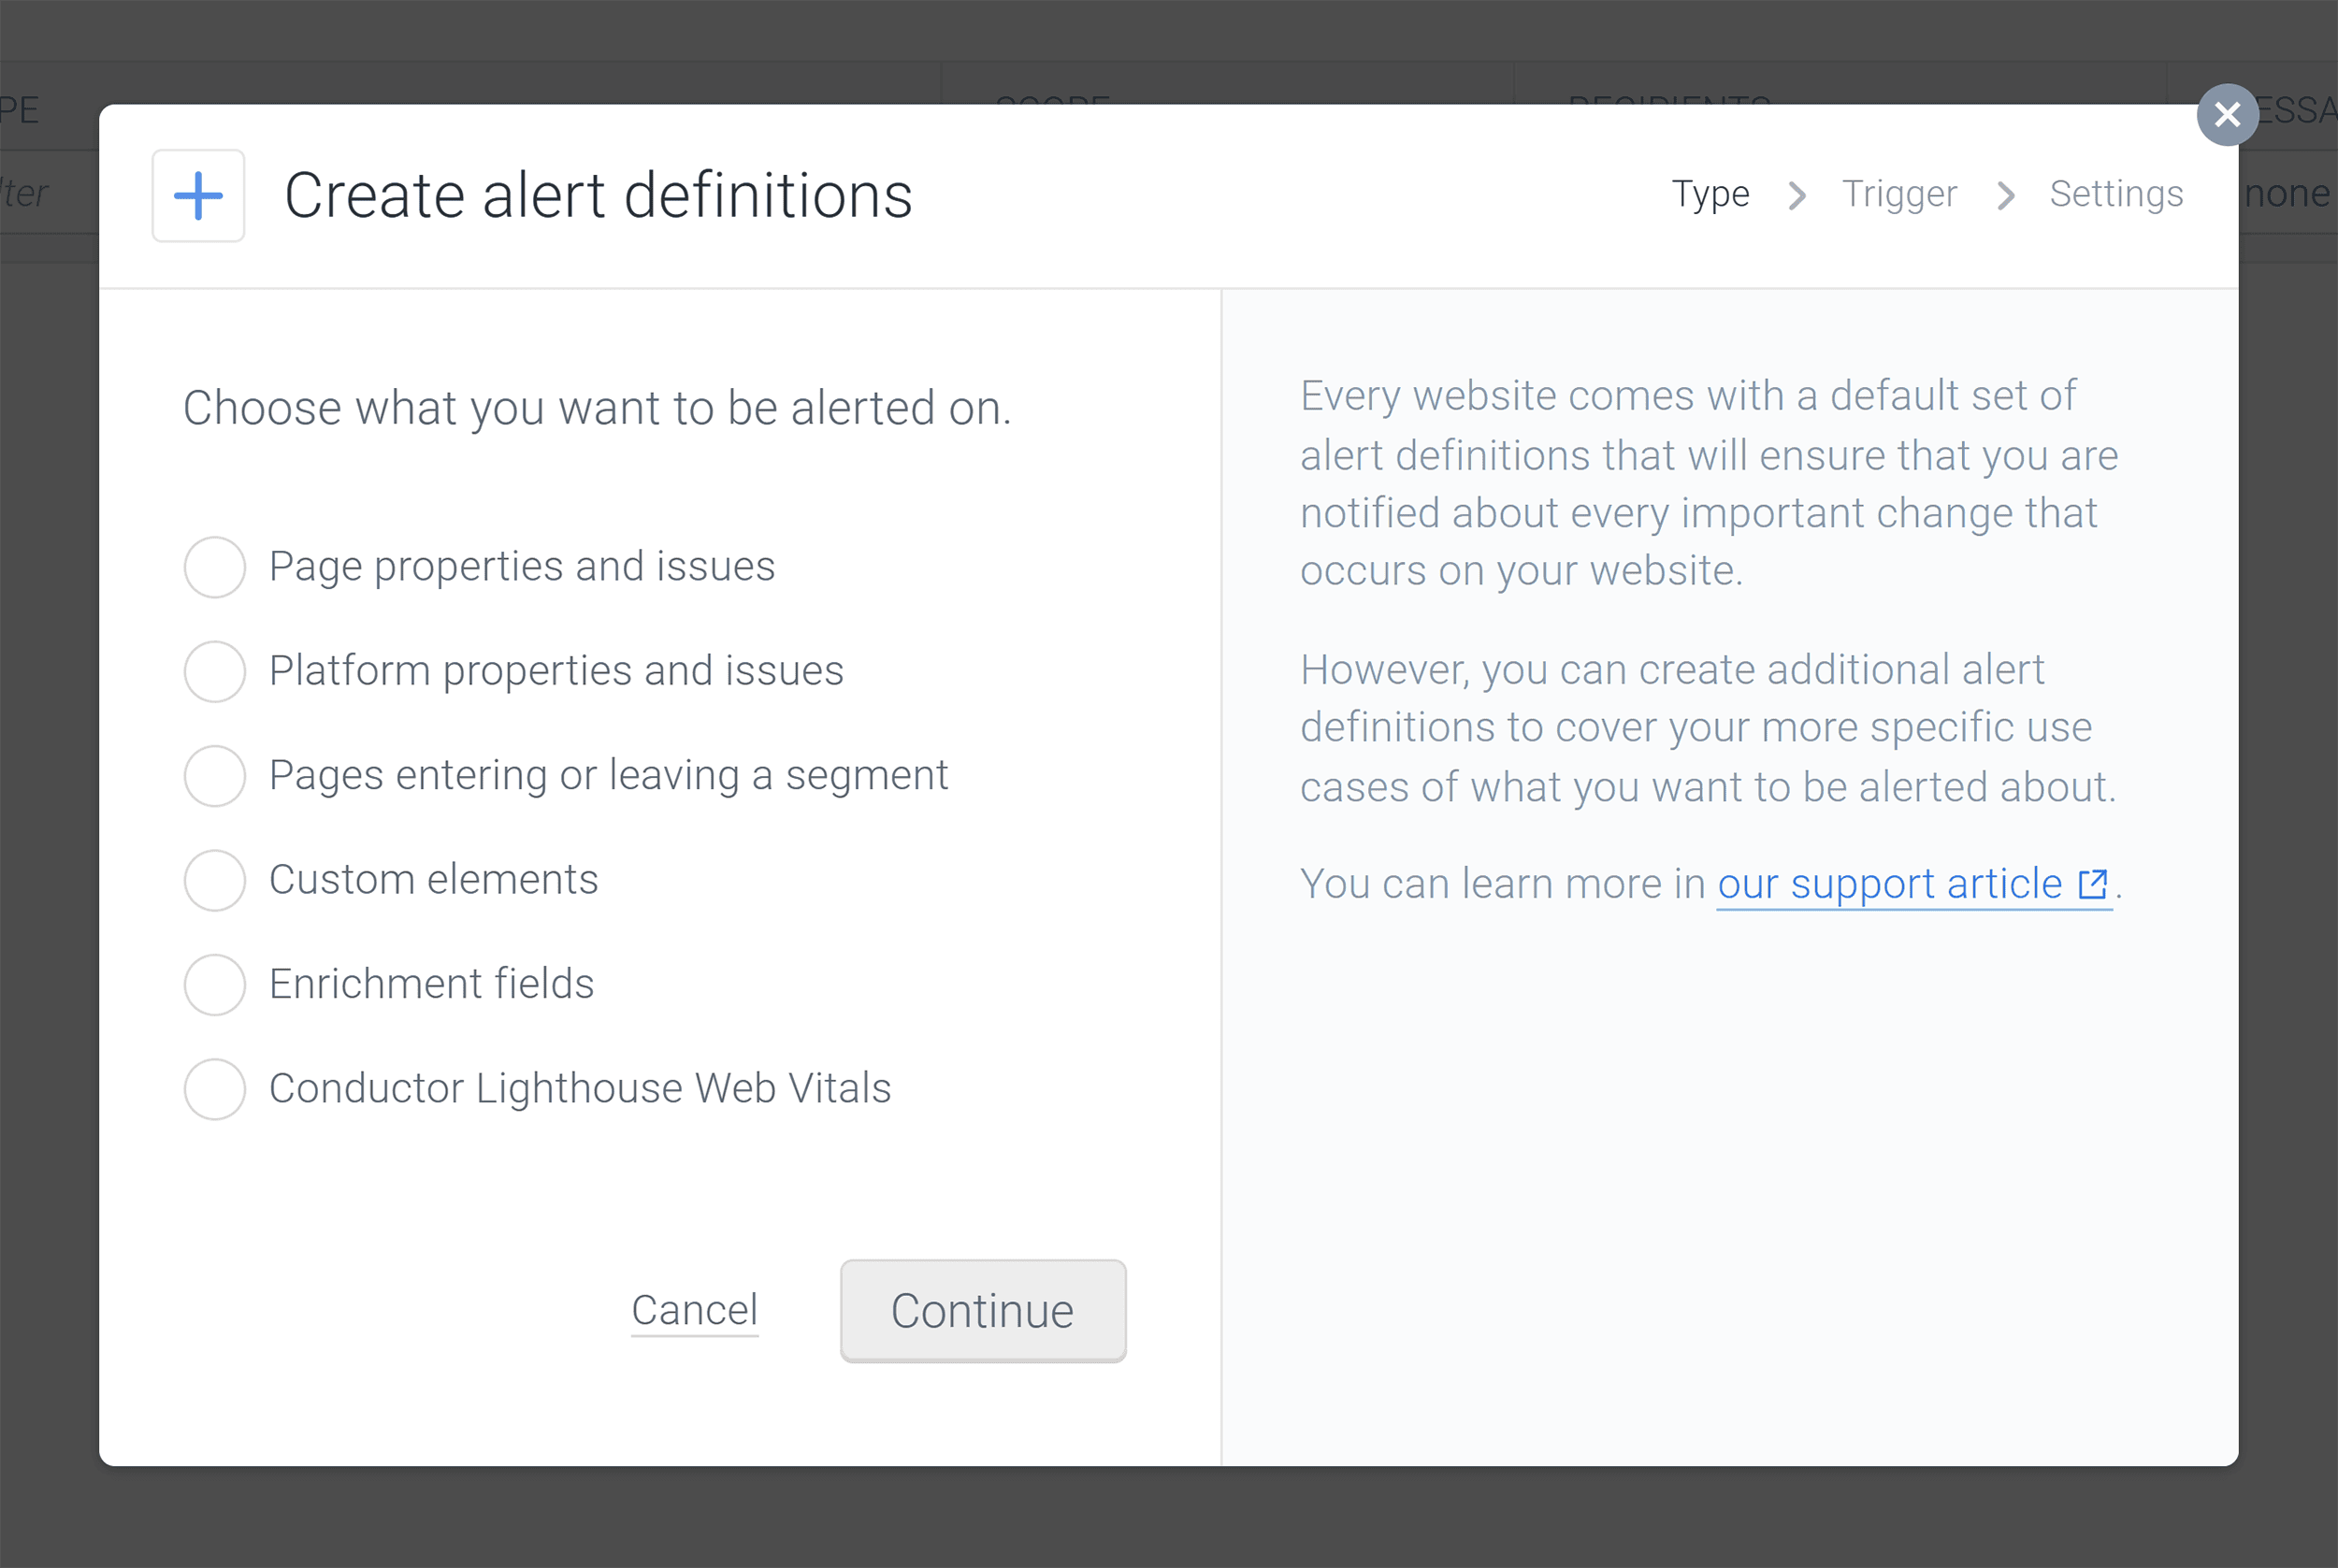The image size is (2338, 1568).
Task: Click the chevron between Trigger and Settings
Action: point(2005,195)
